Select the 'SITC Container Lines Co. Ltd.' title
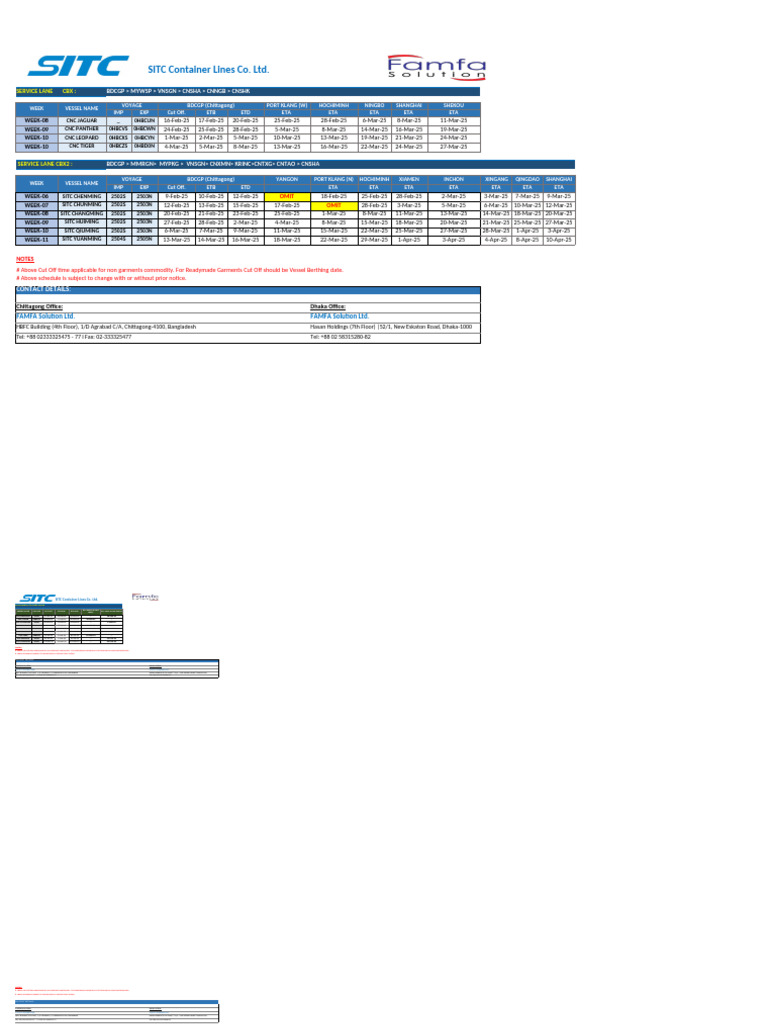Screen dimensions: 768x1024 [x=208, y=69]
